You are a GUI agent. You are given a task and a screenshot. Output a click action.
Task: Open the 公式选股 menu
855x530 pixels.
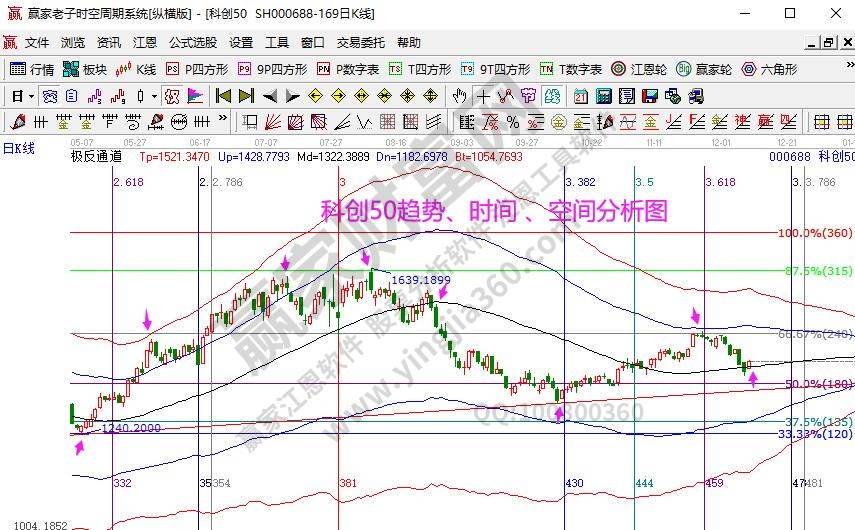pyautogui.click(x=193, y=43)
